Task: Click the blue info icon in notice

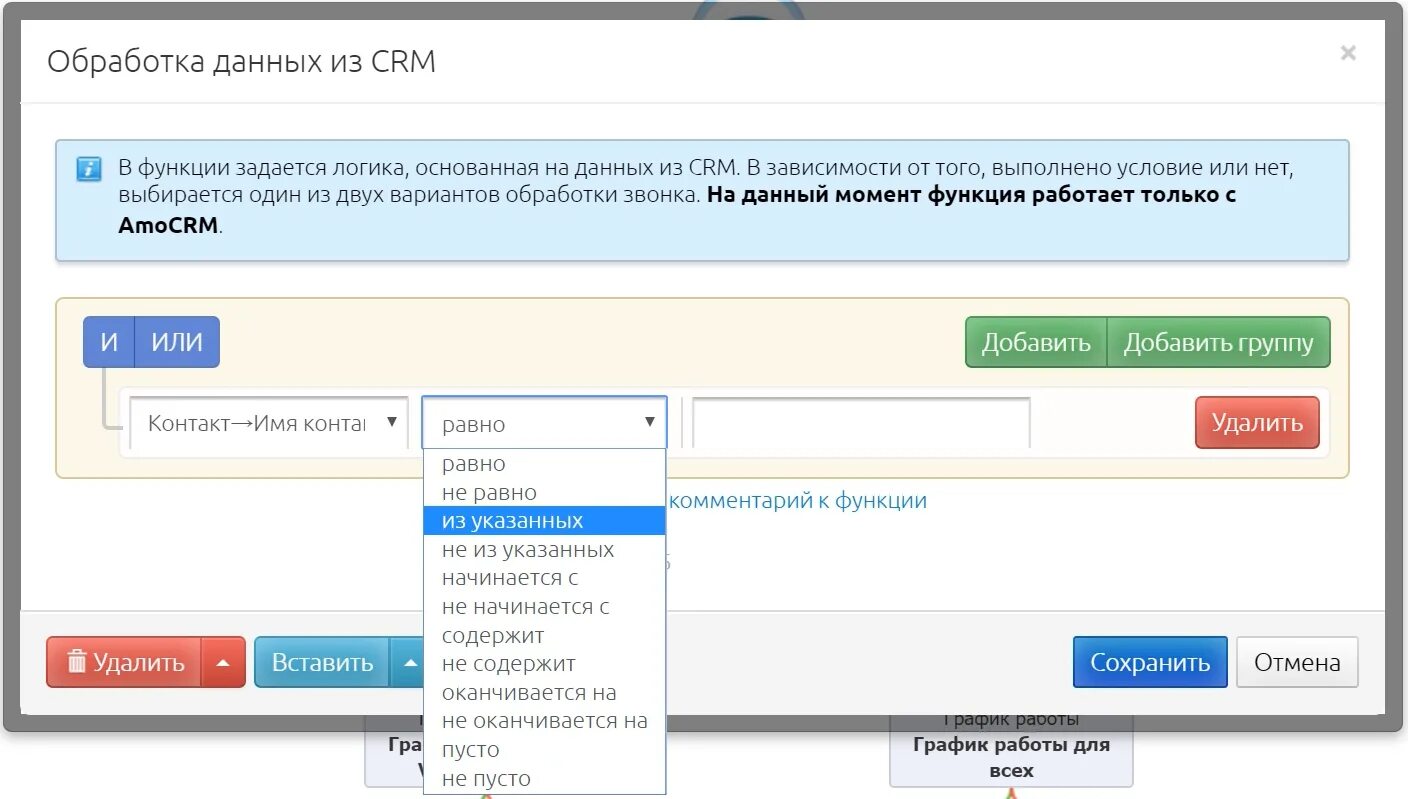Action: click(89, 169)
